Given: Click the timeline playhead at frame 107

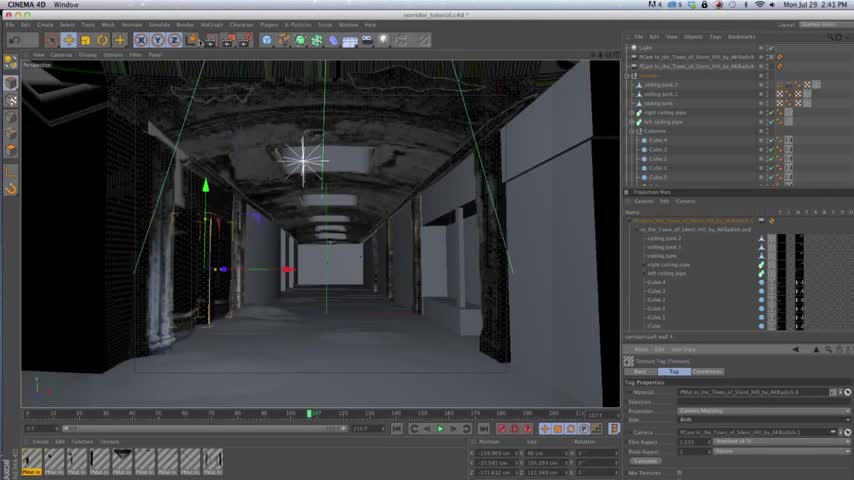Looking at the screenshot, I should (x=309, y=414).
